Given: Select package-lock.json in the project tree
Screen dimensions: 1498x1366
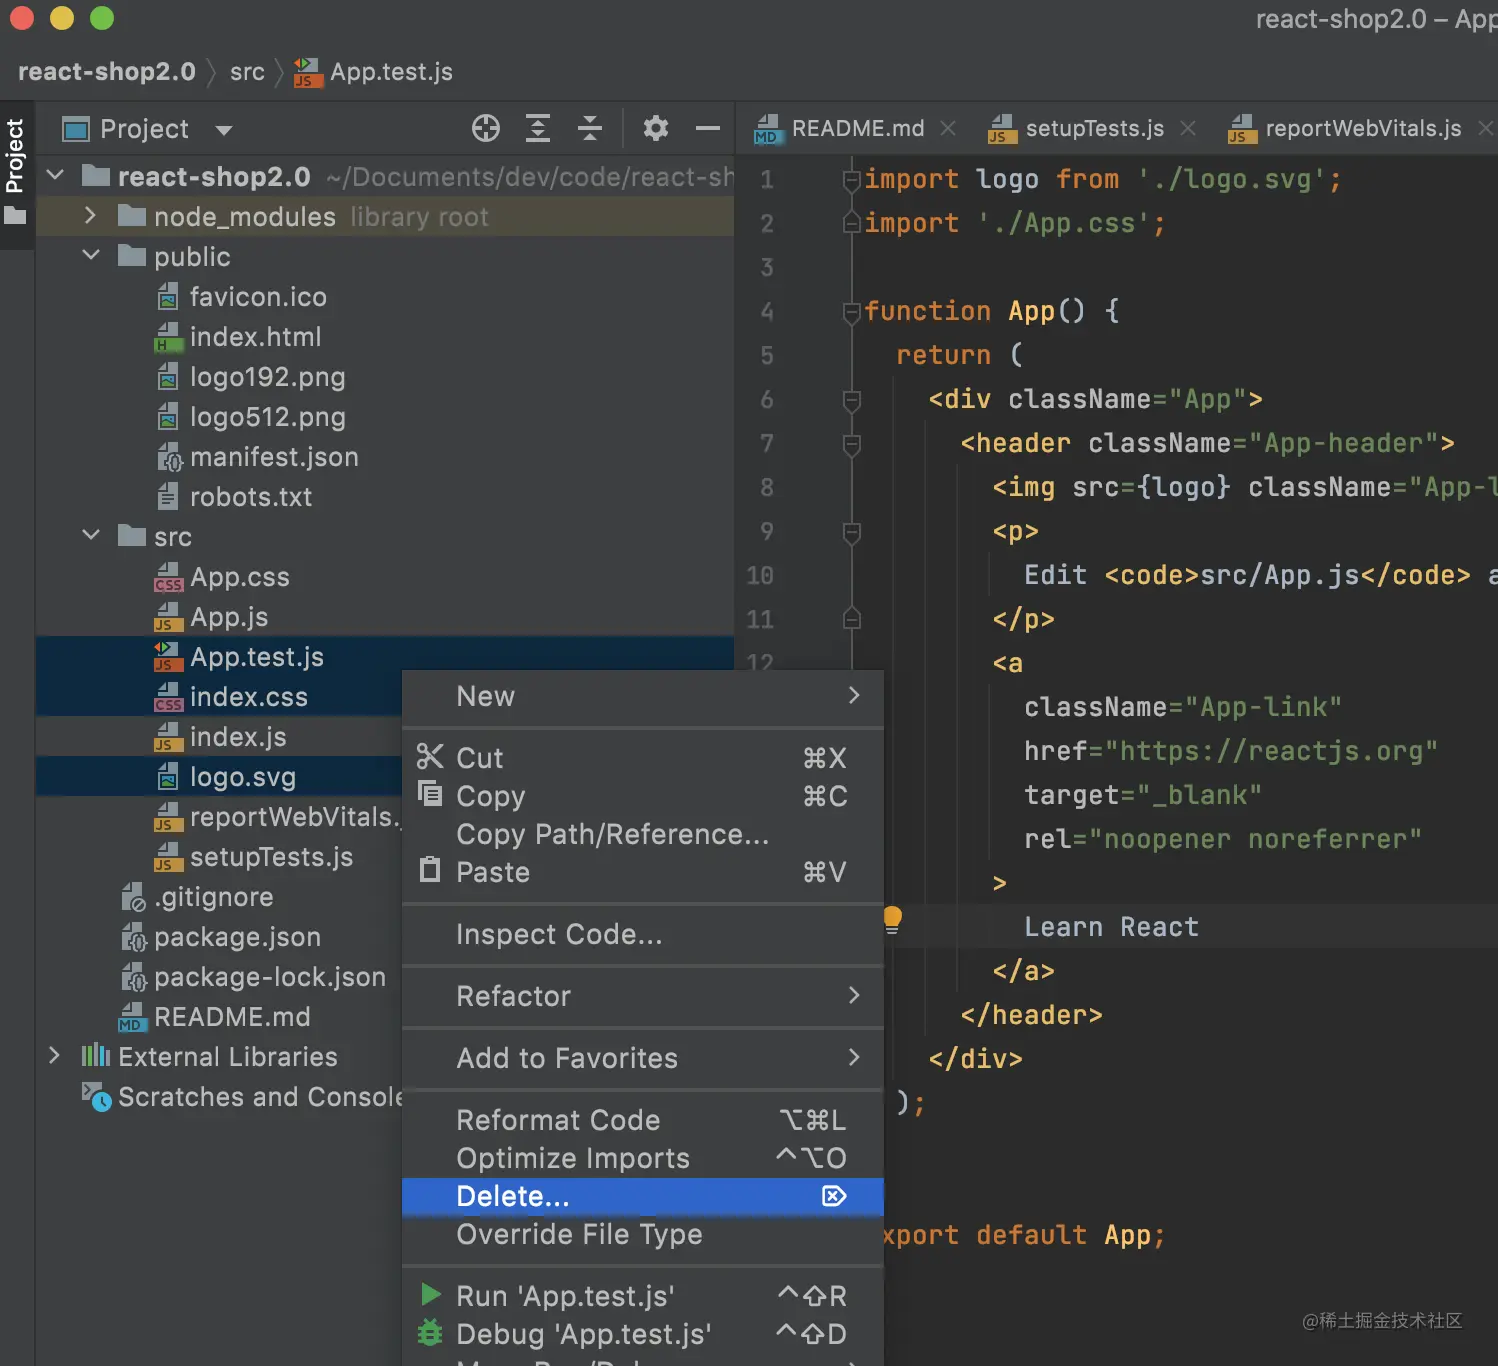Looking at the screenshot, I should [270, 977].
